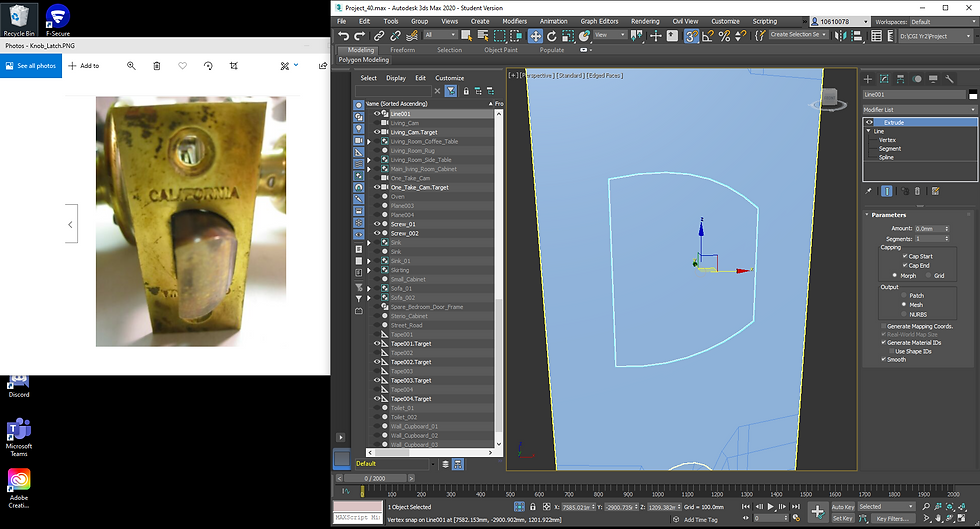Click the Rotate icon in Photos app
The width and height of the screenshot is (980, 529).
pos(208,66)
